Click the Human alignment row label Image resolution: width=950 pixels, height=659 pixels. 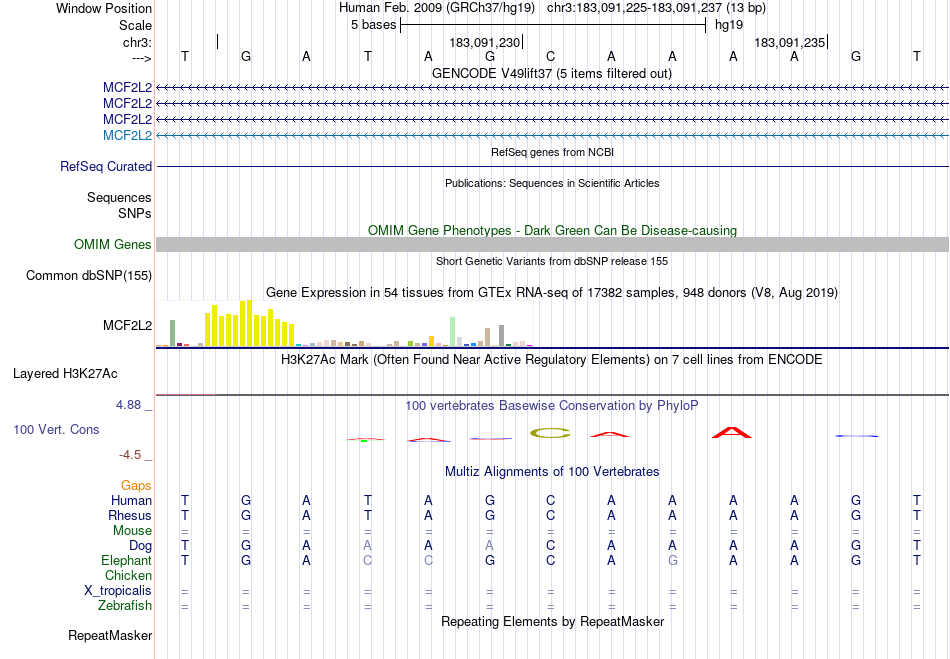click(x=131, y=500)
